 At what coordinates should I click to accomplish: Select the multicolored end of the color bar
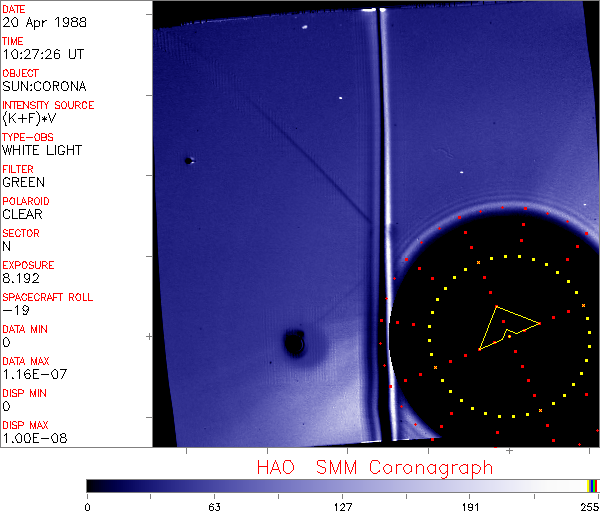click(593, 485)
